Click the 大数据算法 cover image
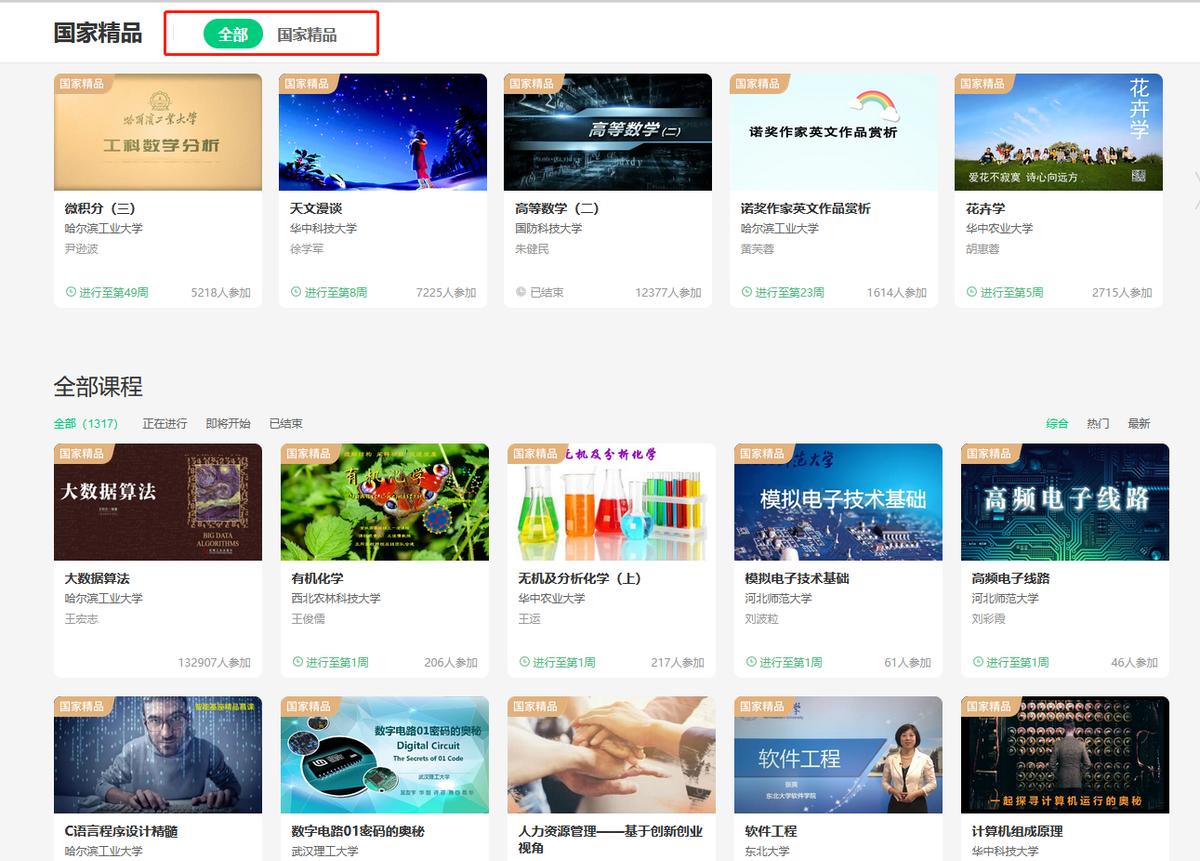The height and width of the screenshot is (861, 1200). [157, 502]
